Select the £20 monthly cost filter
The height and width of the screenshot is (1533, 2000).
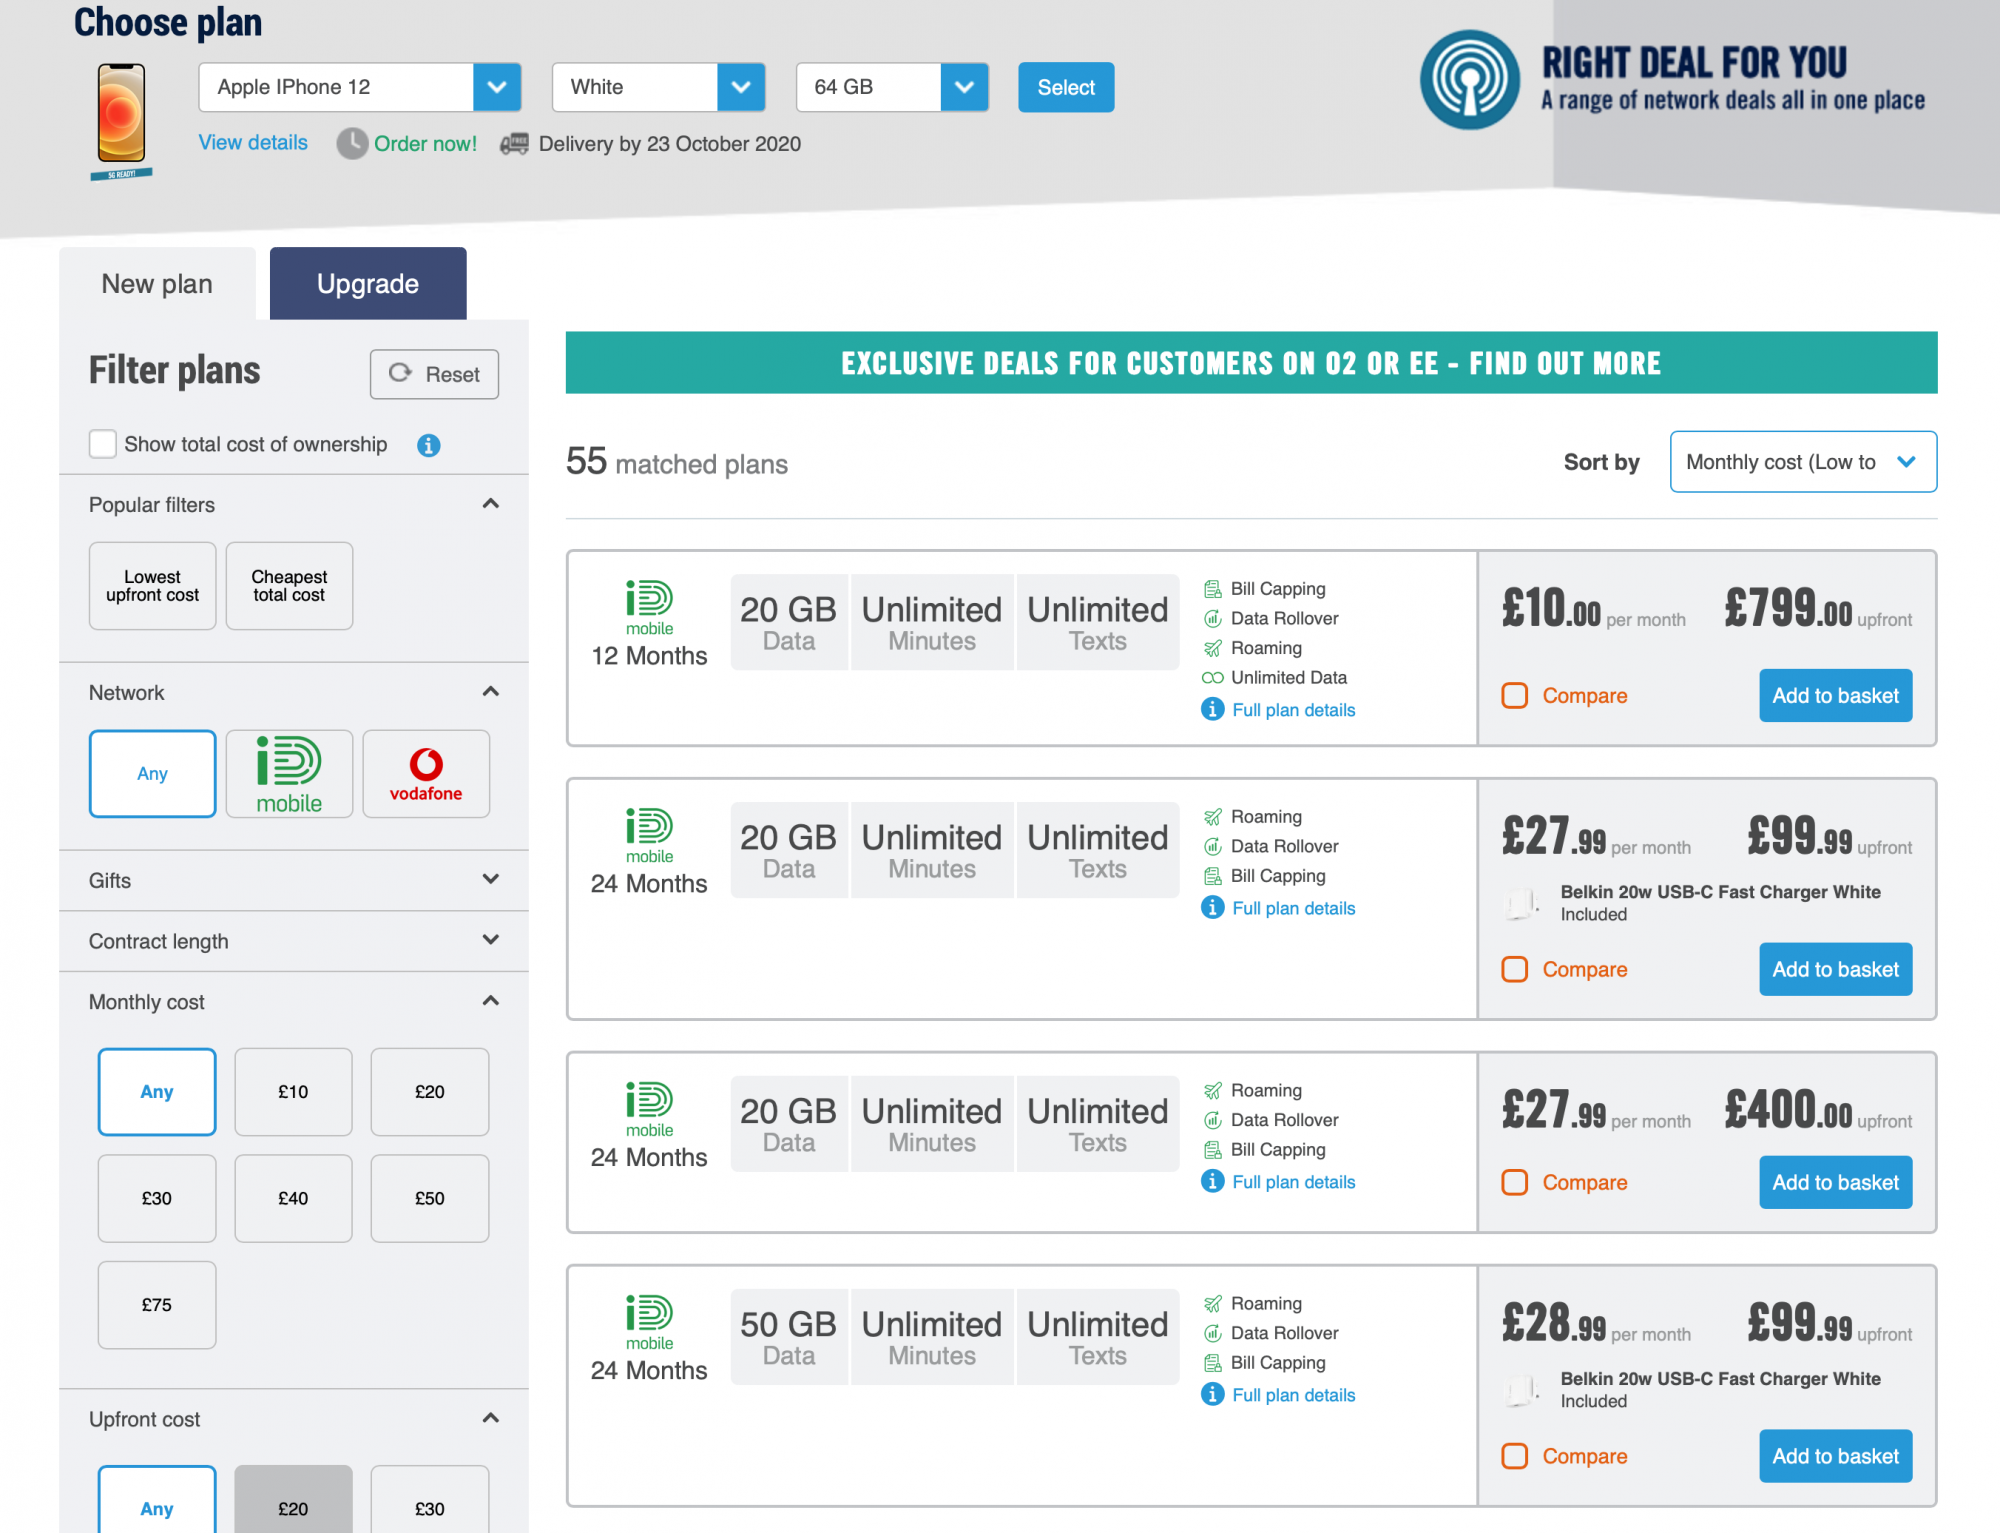pos(430,1092)
